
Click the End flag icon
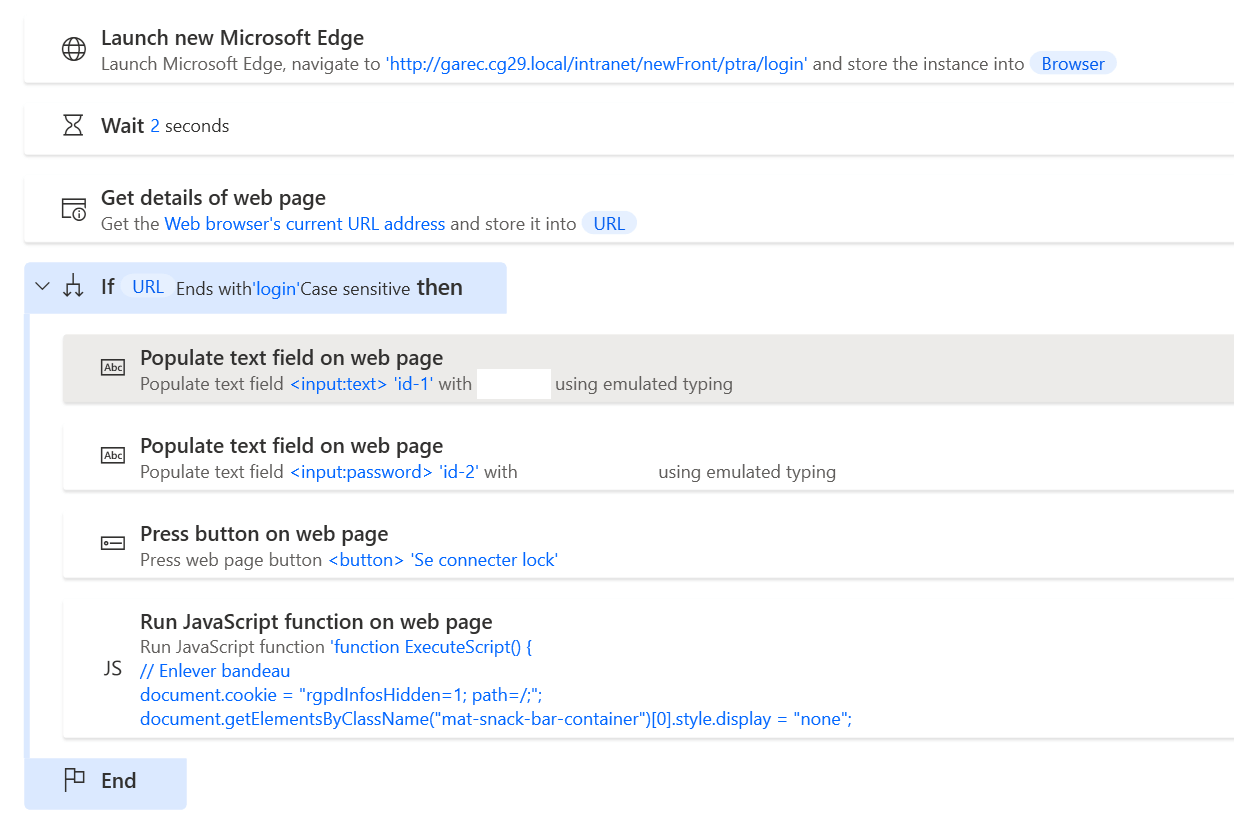74,780
